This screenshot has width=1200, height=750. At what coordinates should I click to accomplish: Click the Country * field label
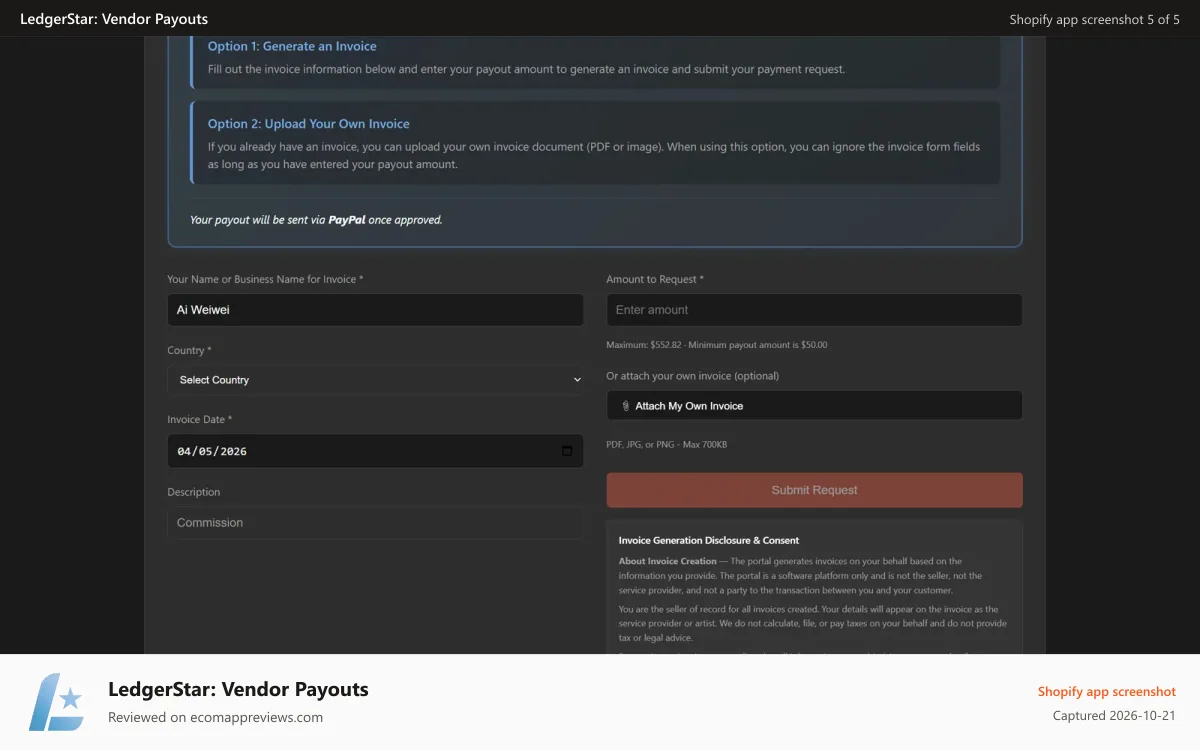(x=189, y=350)
